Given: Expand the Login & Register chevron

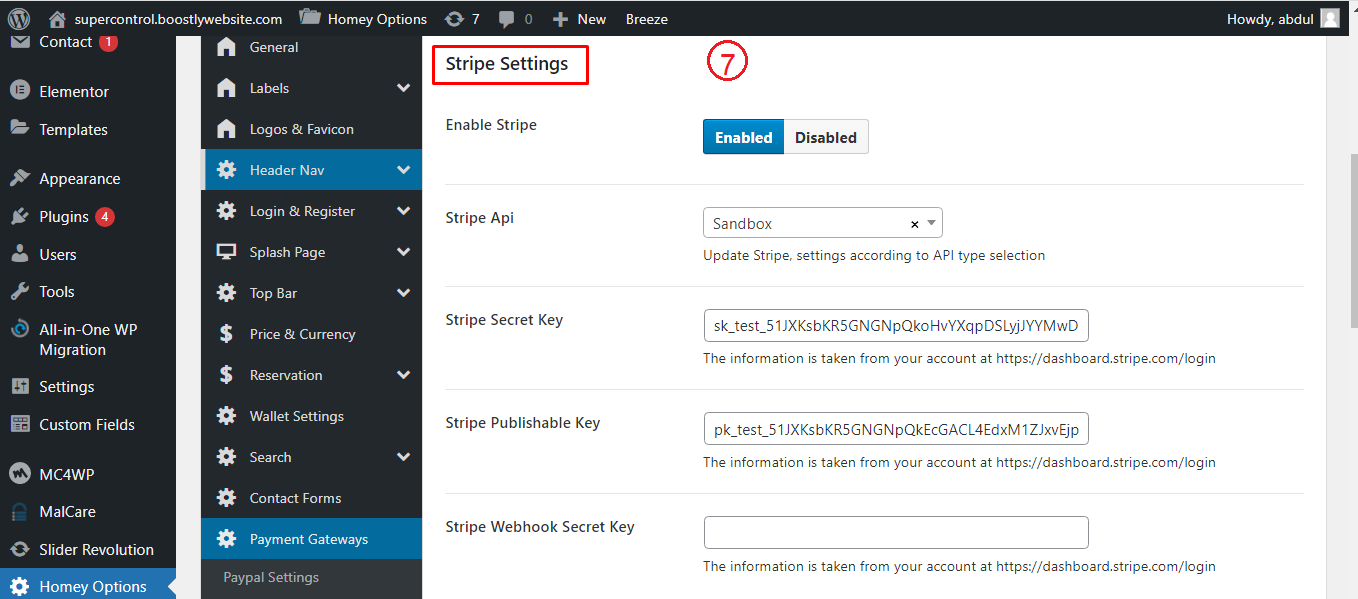Looking at the screenshot, I should tap(403, 211).
